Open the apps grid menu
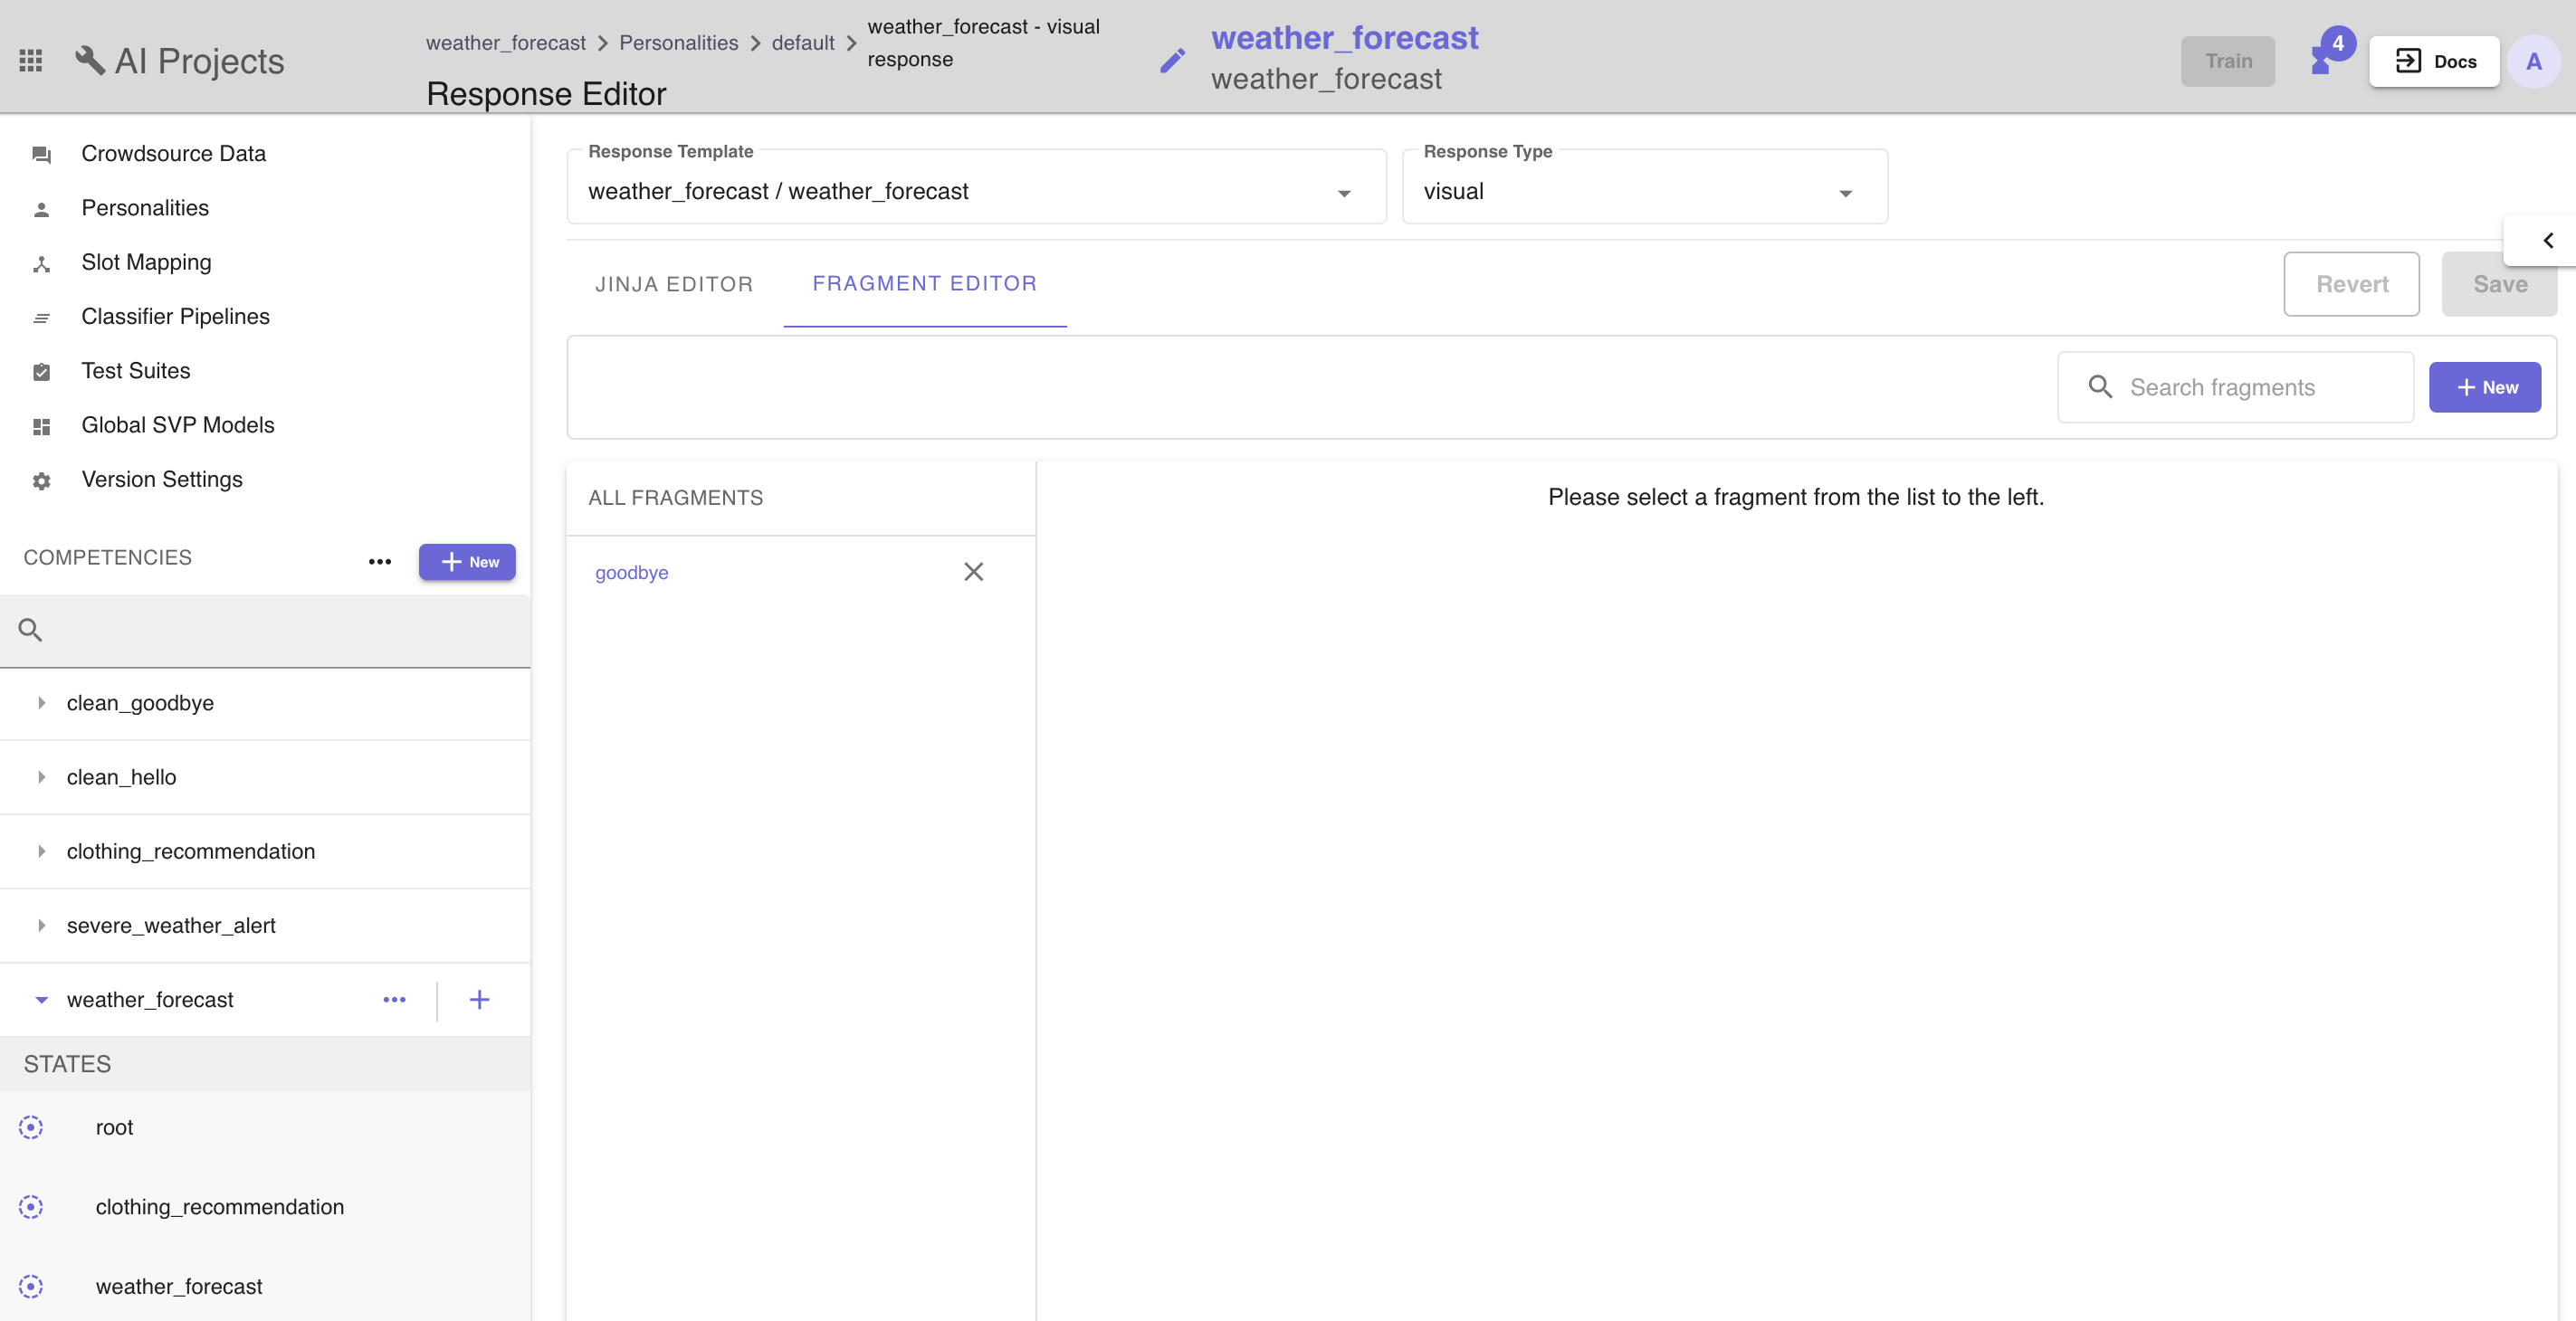This screenshot has width=2576, height=1321. [x=31, y=61]
